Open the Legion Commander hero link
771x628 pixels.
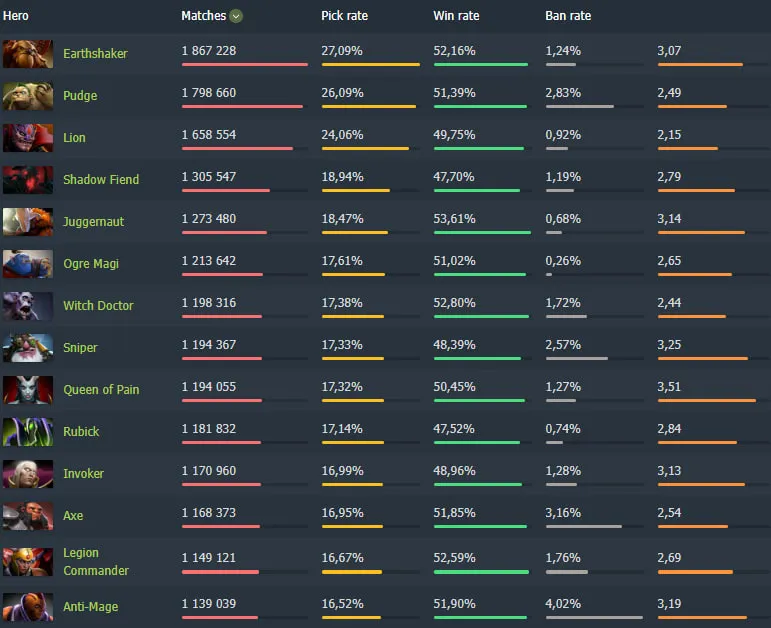tap(96, 562)
